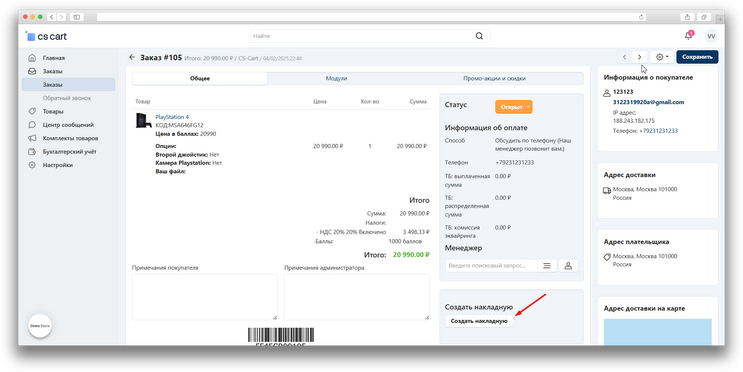
Task: Toggle the browser sidebar button
Action: [76, 17]
